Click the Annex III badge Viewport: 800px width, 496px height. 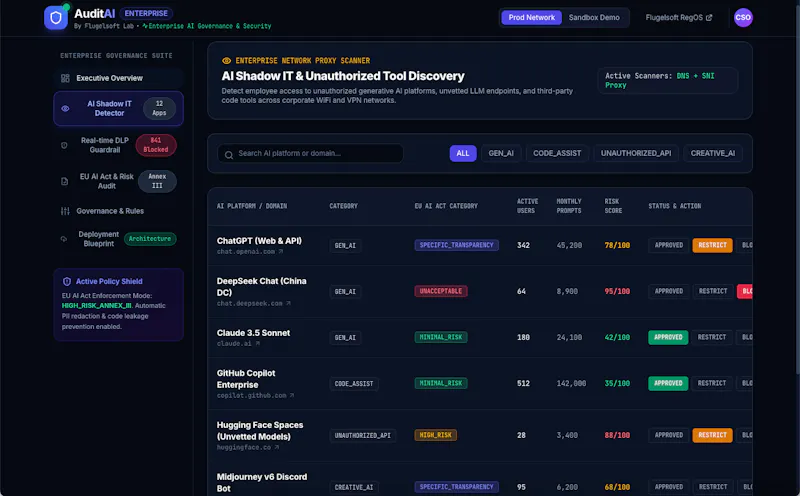(x=157, y=181)
